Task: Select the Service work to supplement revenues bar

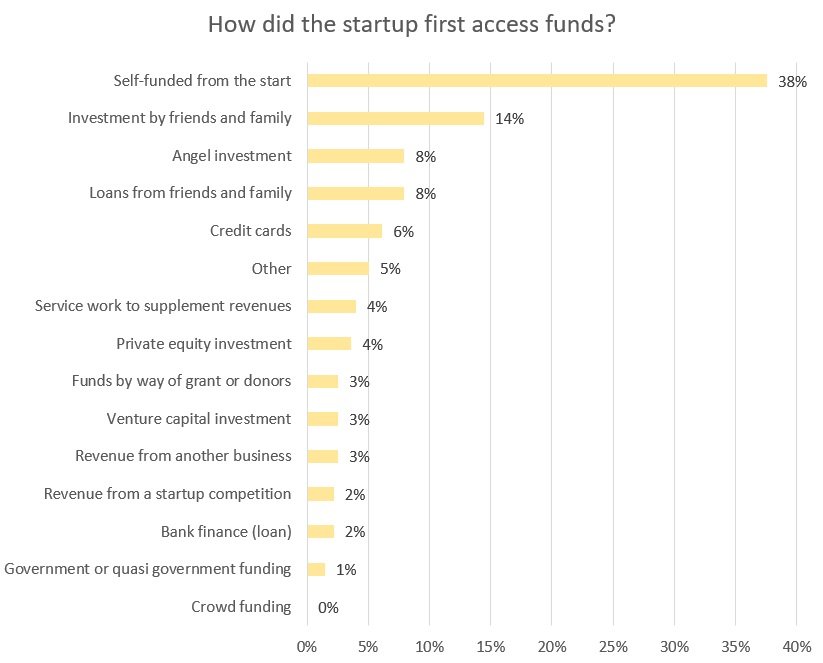Action: click(332, 306)
